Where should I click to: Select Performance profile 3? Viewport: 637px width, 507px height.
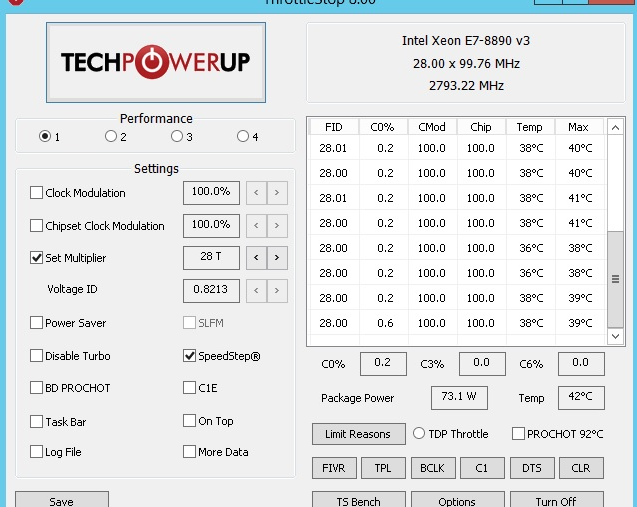tap(177, 136)
